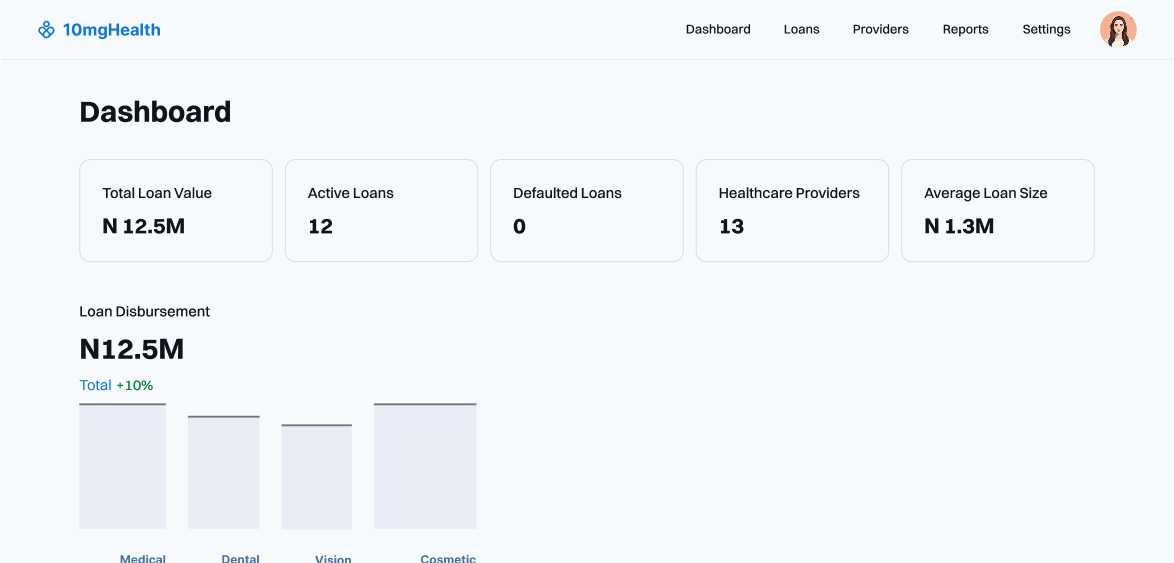The width and height of the screenshot is (1174, 563).
Task: Go to the Dashboard nav item
Action: (x=718, y=29)
